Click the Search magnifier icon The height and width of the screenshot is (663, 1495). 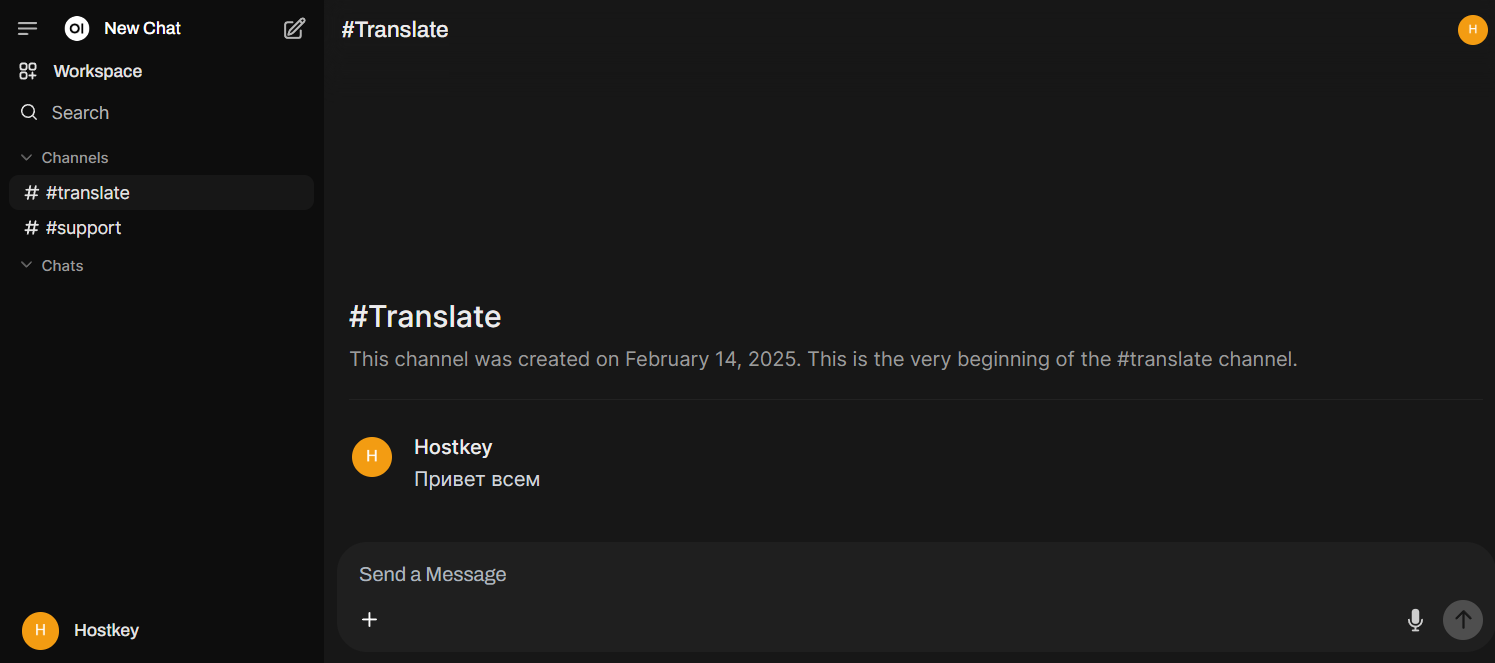(29, 112)
